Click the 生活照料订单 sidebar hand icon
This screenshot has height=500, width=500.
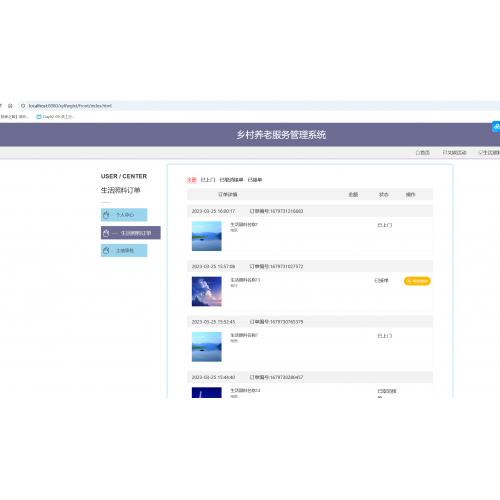click(x=106, y=233)
